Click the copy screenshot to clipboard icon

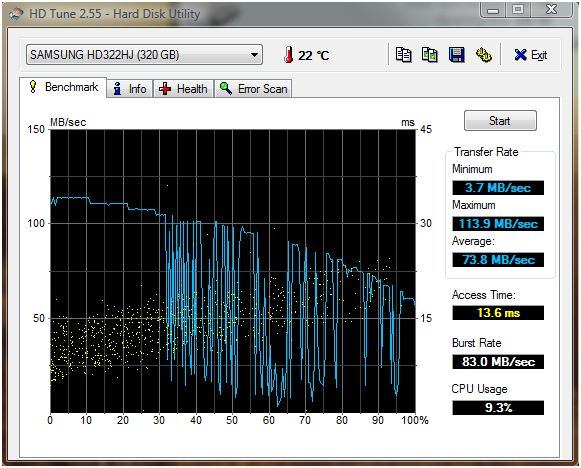click(x=430, y=55)
